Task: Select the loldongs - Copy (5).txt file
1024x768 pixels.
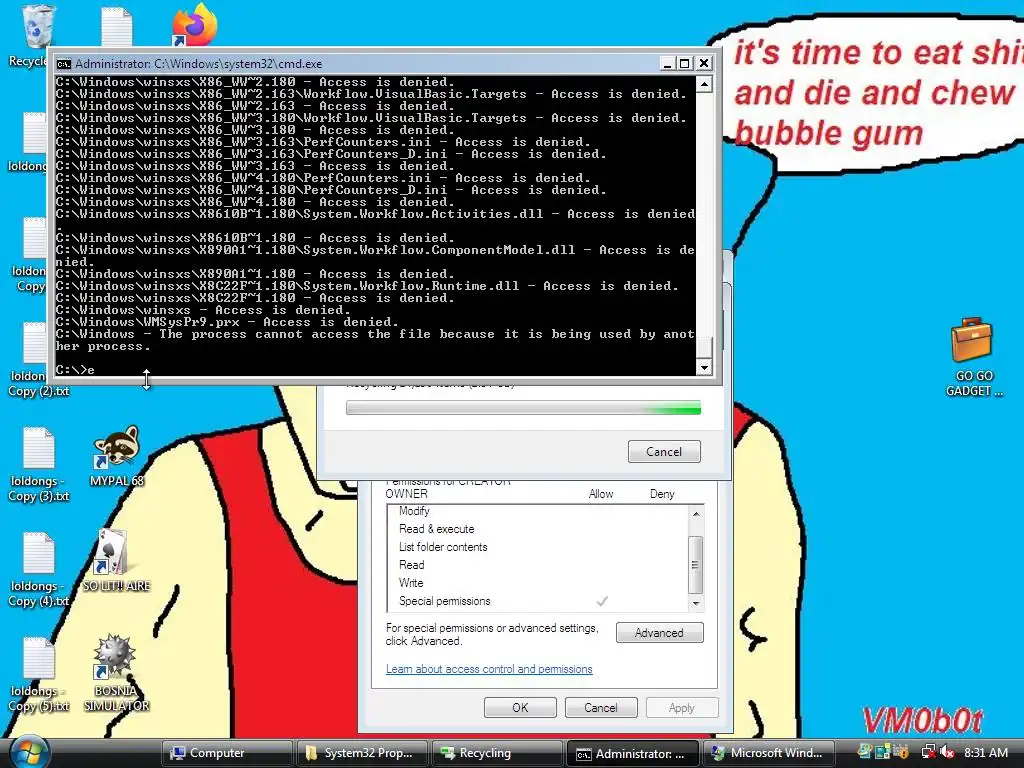Action: (38, 674)
